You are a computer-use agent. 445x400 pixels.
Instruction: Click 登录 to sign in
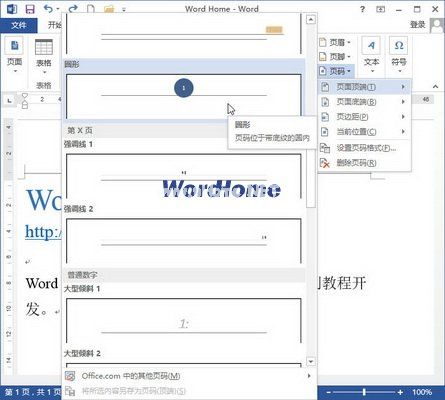(418, 25)
